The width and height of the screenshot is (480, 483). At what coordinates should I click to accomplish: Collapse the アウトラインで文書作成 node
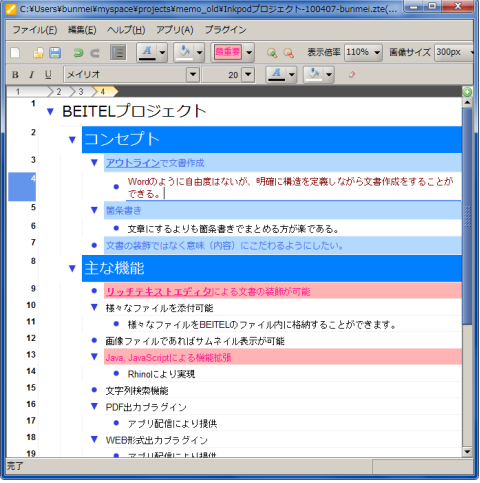[x=94, y=163]
